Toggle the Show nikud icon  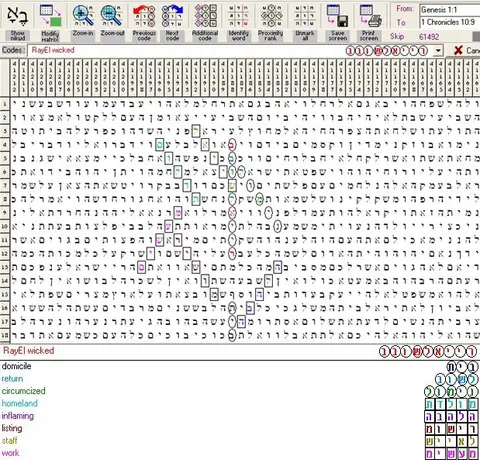pyautogui.click(x=17, y=15)
